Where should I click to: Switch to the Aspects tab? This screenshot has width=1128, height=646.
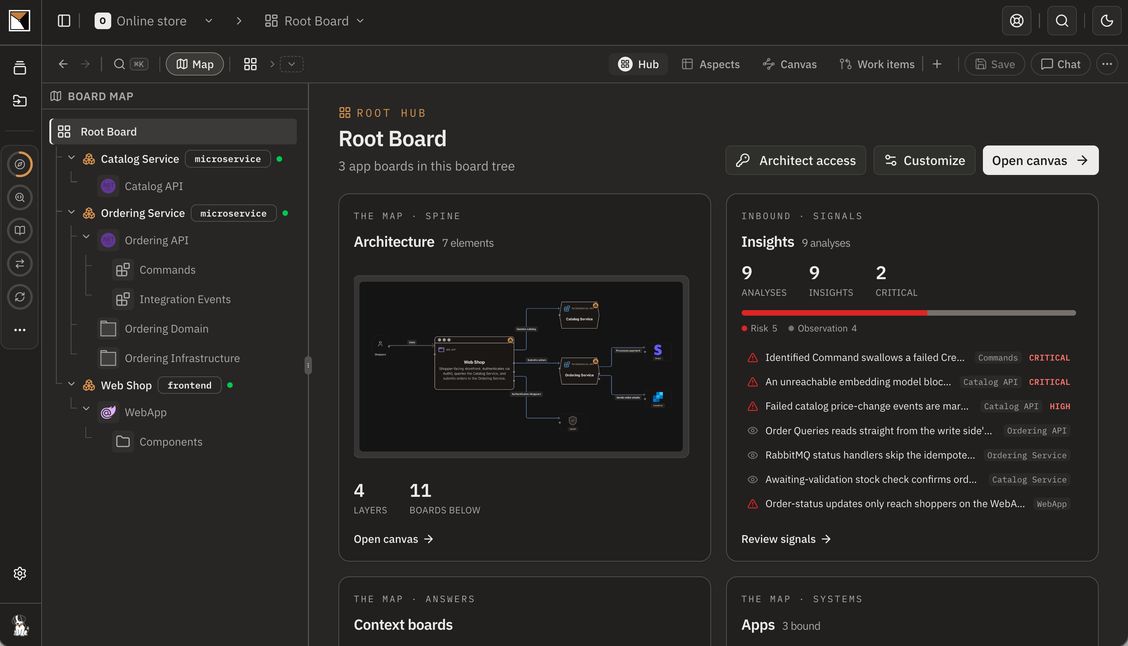click(x=711, y=64)
